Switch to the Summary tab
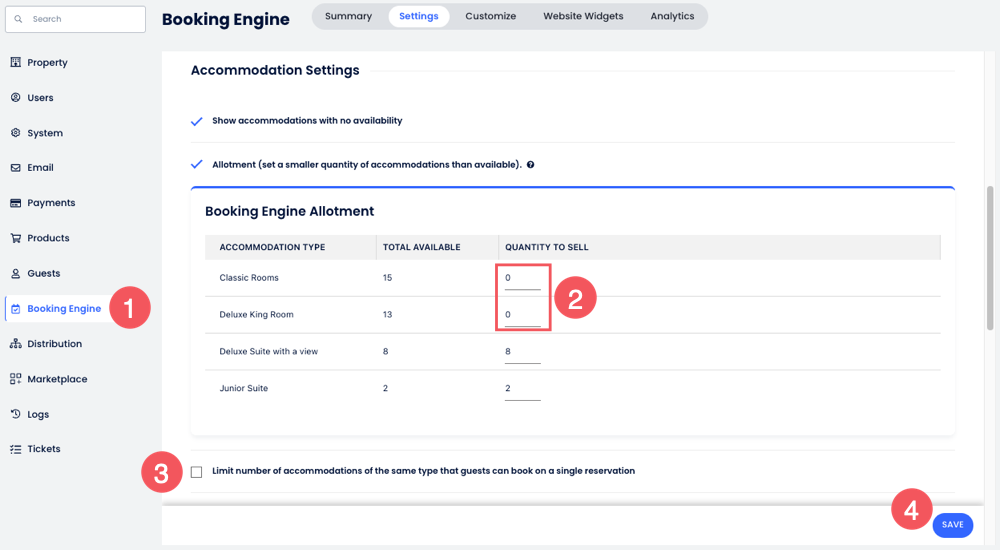The width and height of the screenshot is (1000, 550). coord(348,16)
